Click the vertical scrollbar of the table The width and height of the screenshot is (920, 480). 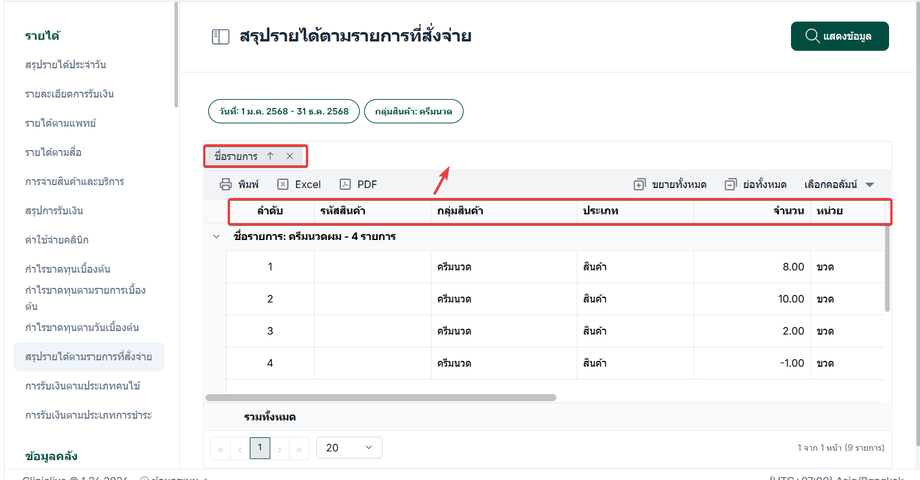click(887, 268)
